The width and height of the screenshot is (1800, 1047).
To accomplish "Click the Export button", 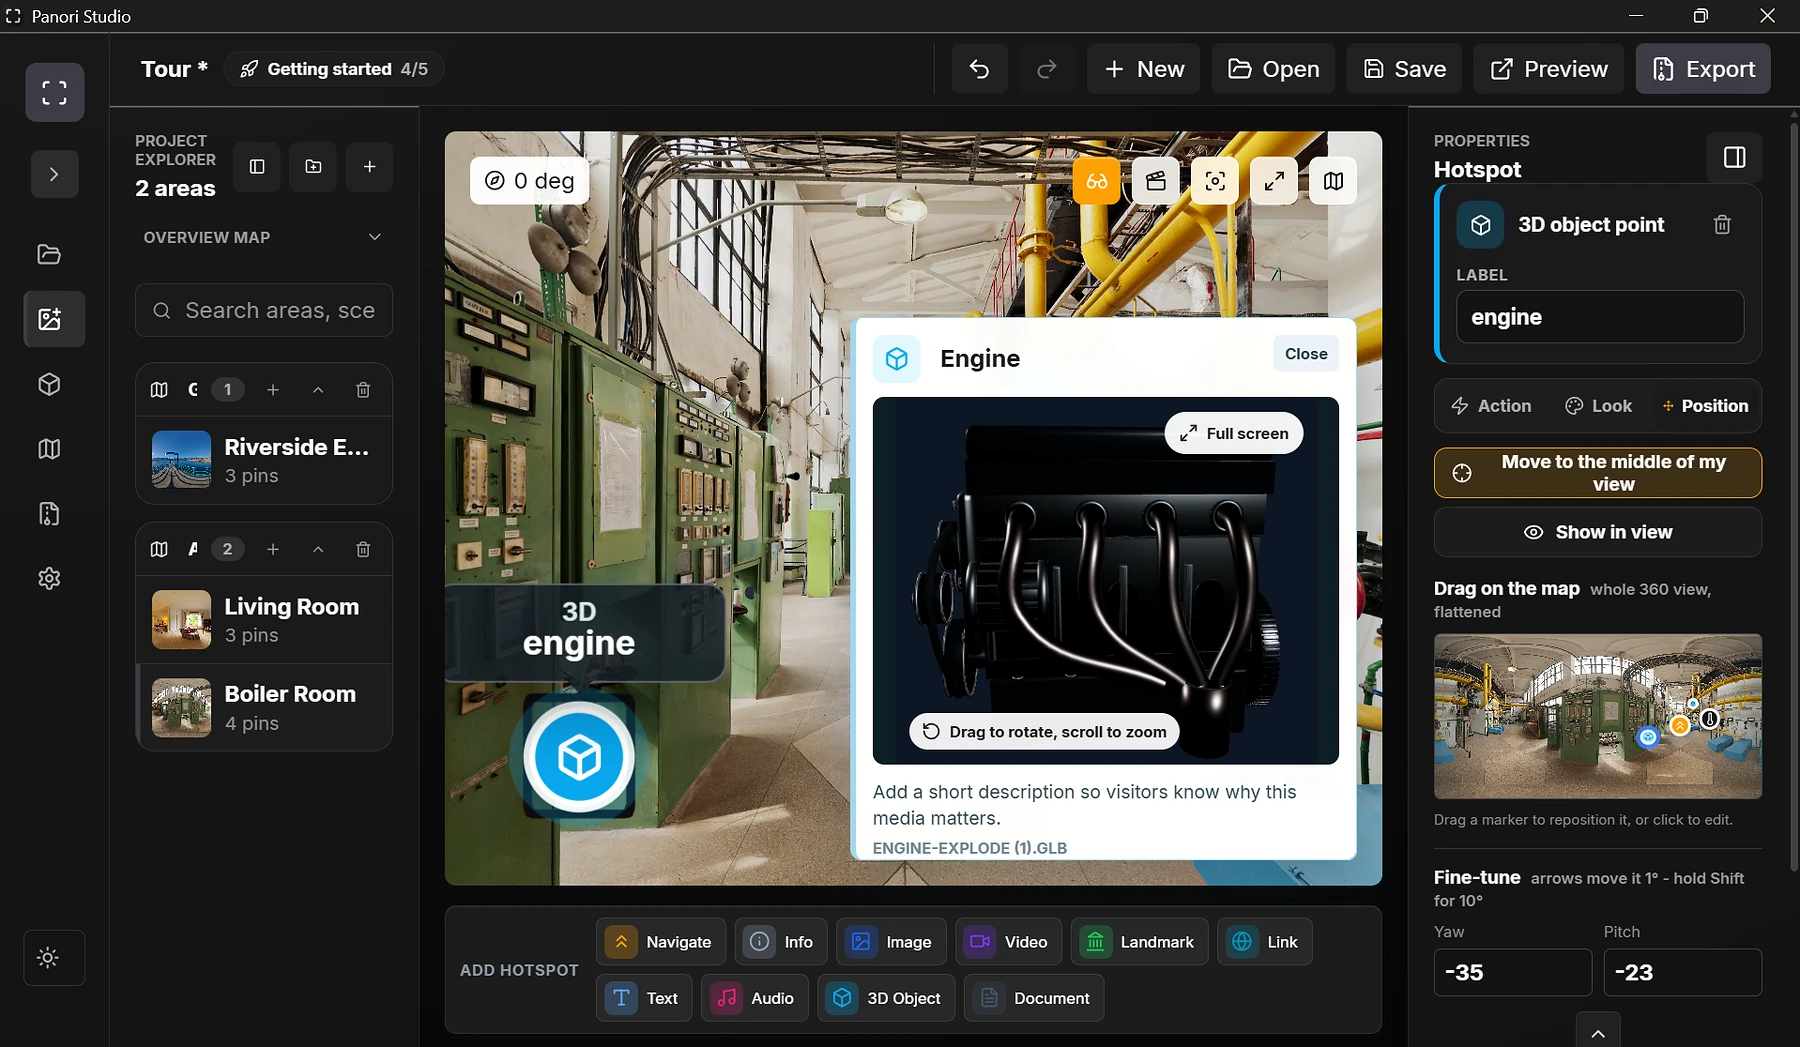I will tap(1703, 69).
